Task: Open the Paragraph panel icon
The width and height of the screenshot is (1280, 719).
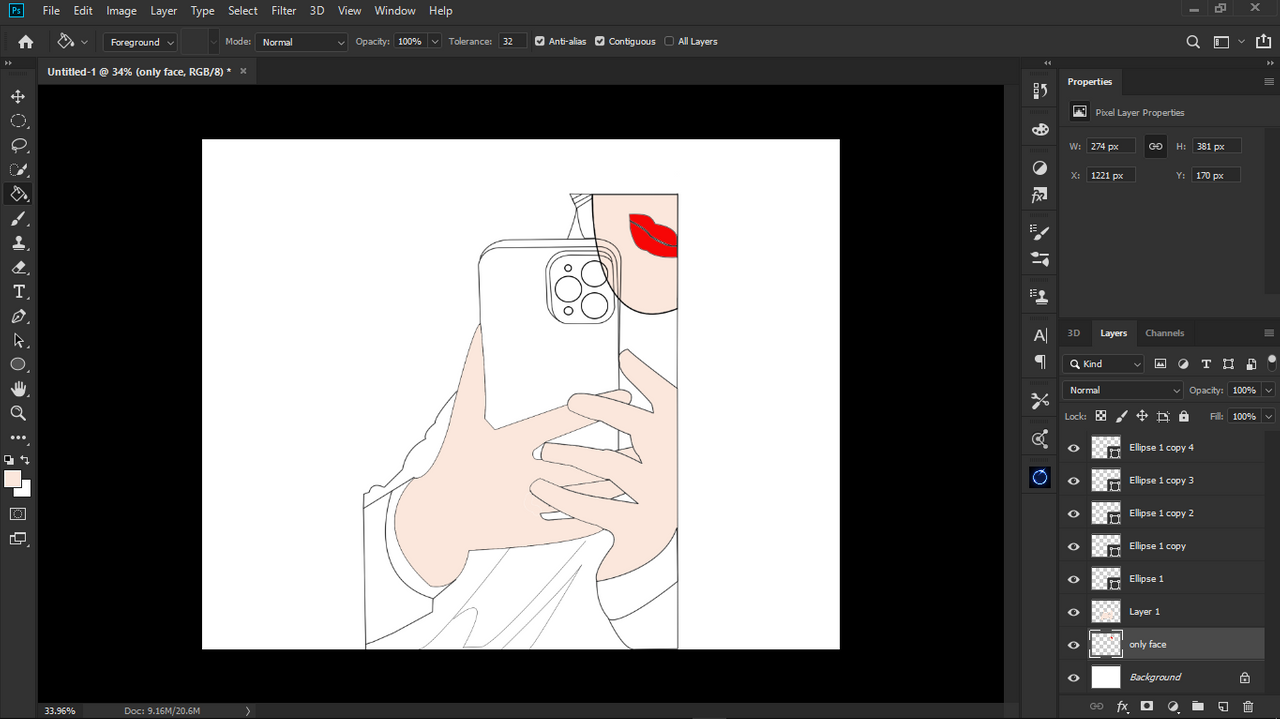Action: [1040, 361]
